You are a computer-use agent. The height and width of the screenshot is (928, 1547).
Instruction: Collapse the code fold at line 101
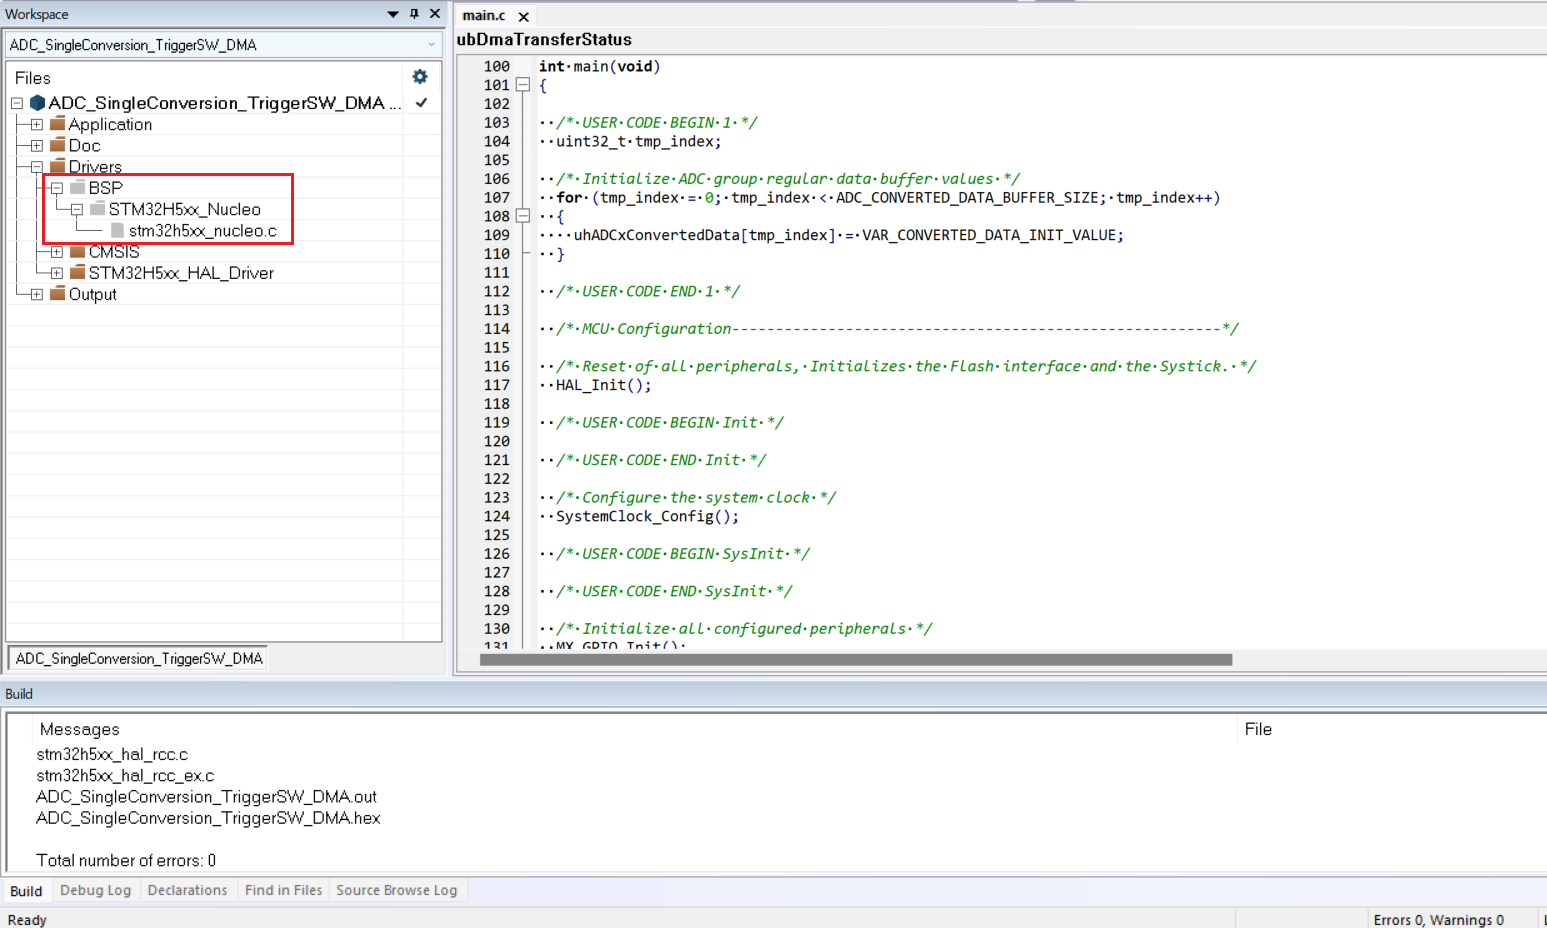(x=522, y=85)
